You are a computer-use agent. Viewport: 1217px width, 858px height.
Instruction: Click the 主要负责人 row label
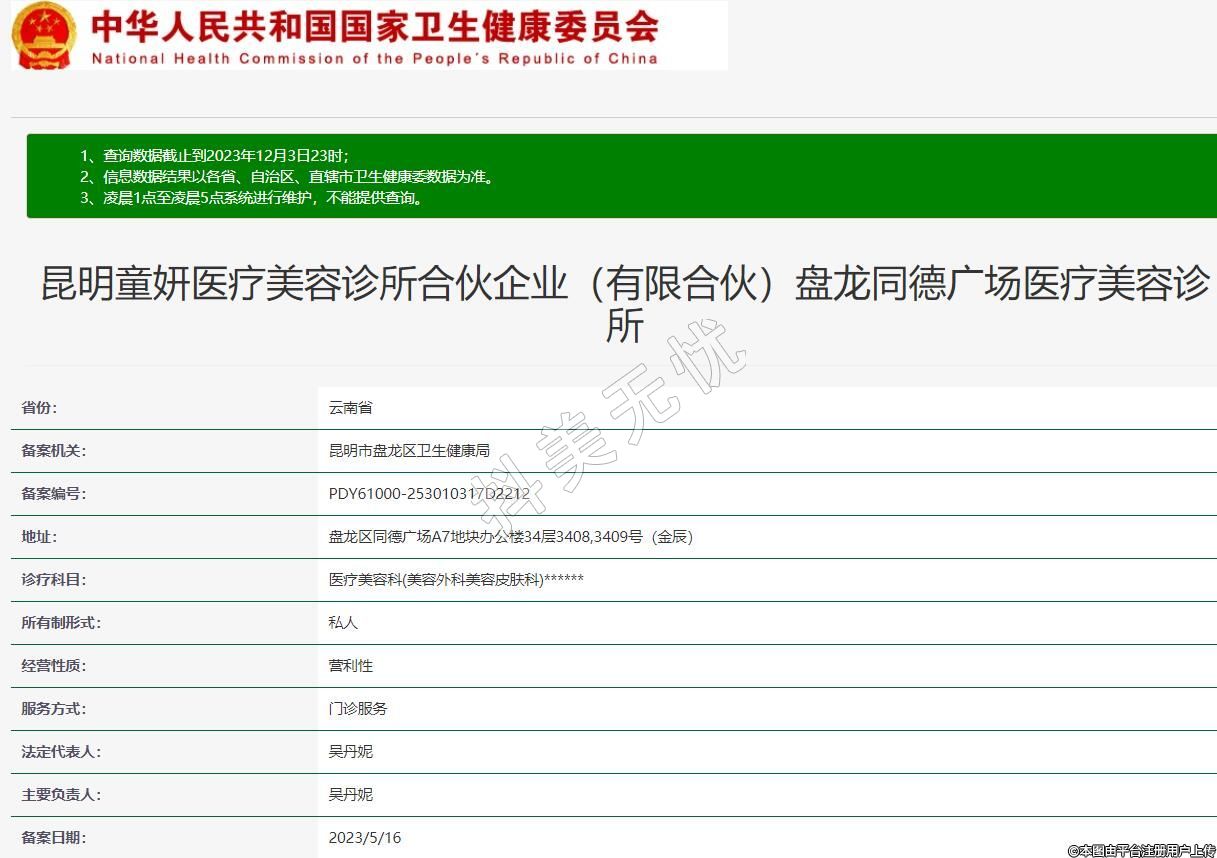tap(61, 794)
